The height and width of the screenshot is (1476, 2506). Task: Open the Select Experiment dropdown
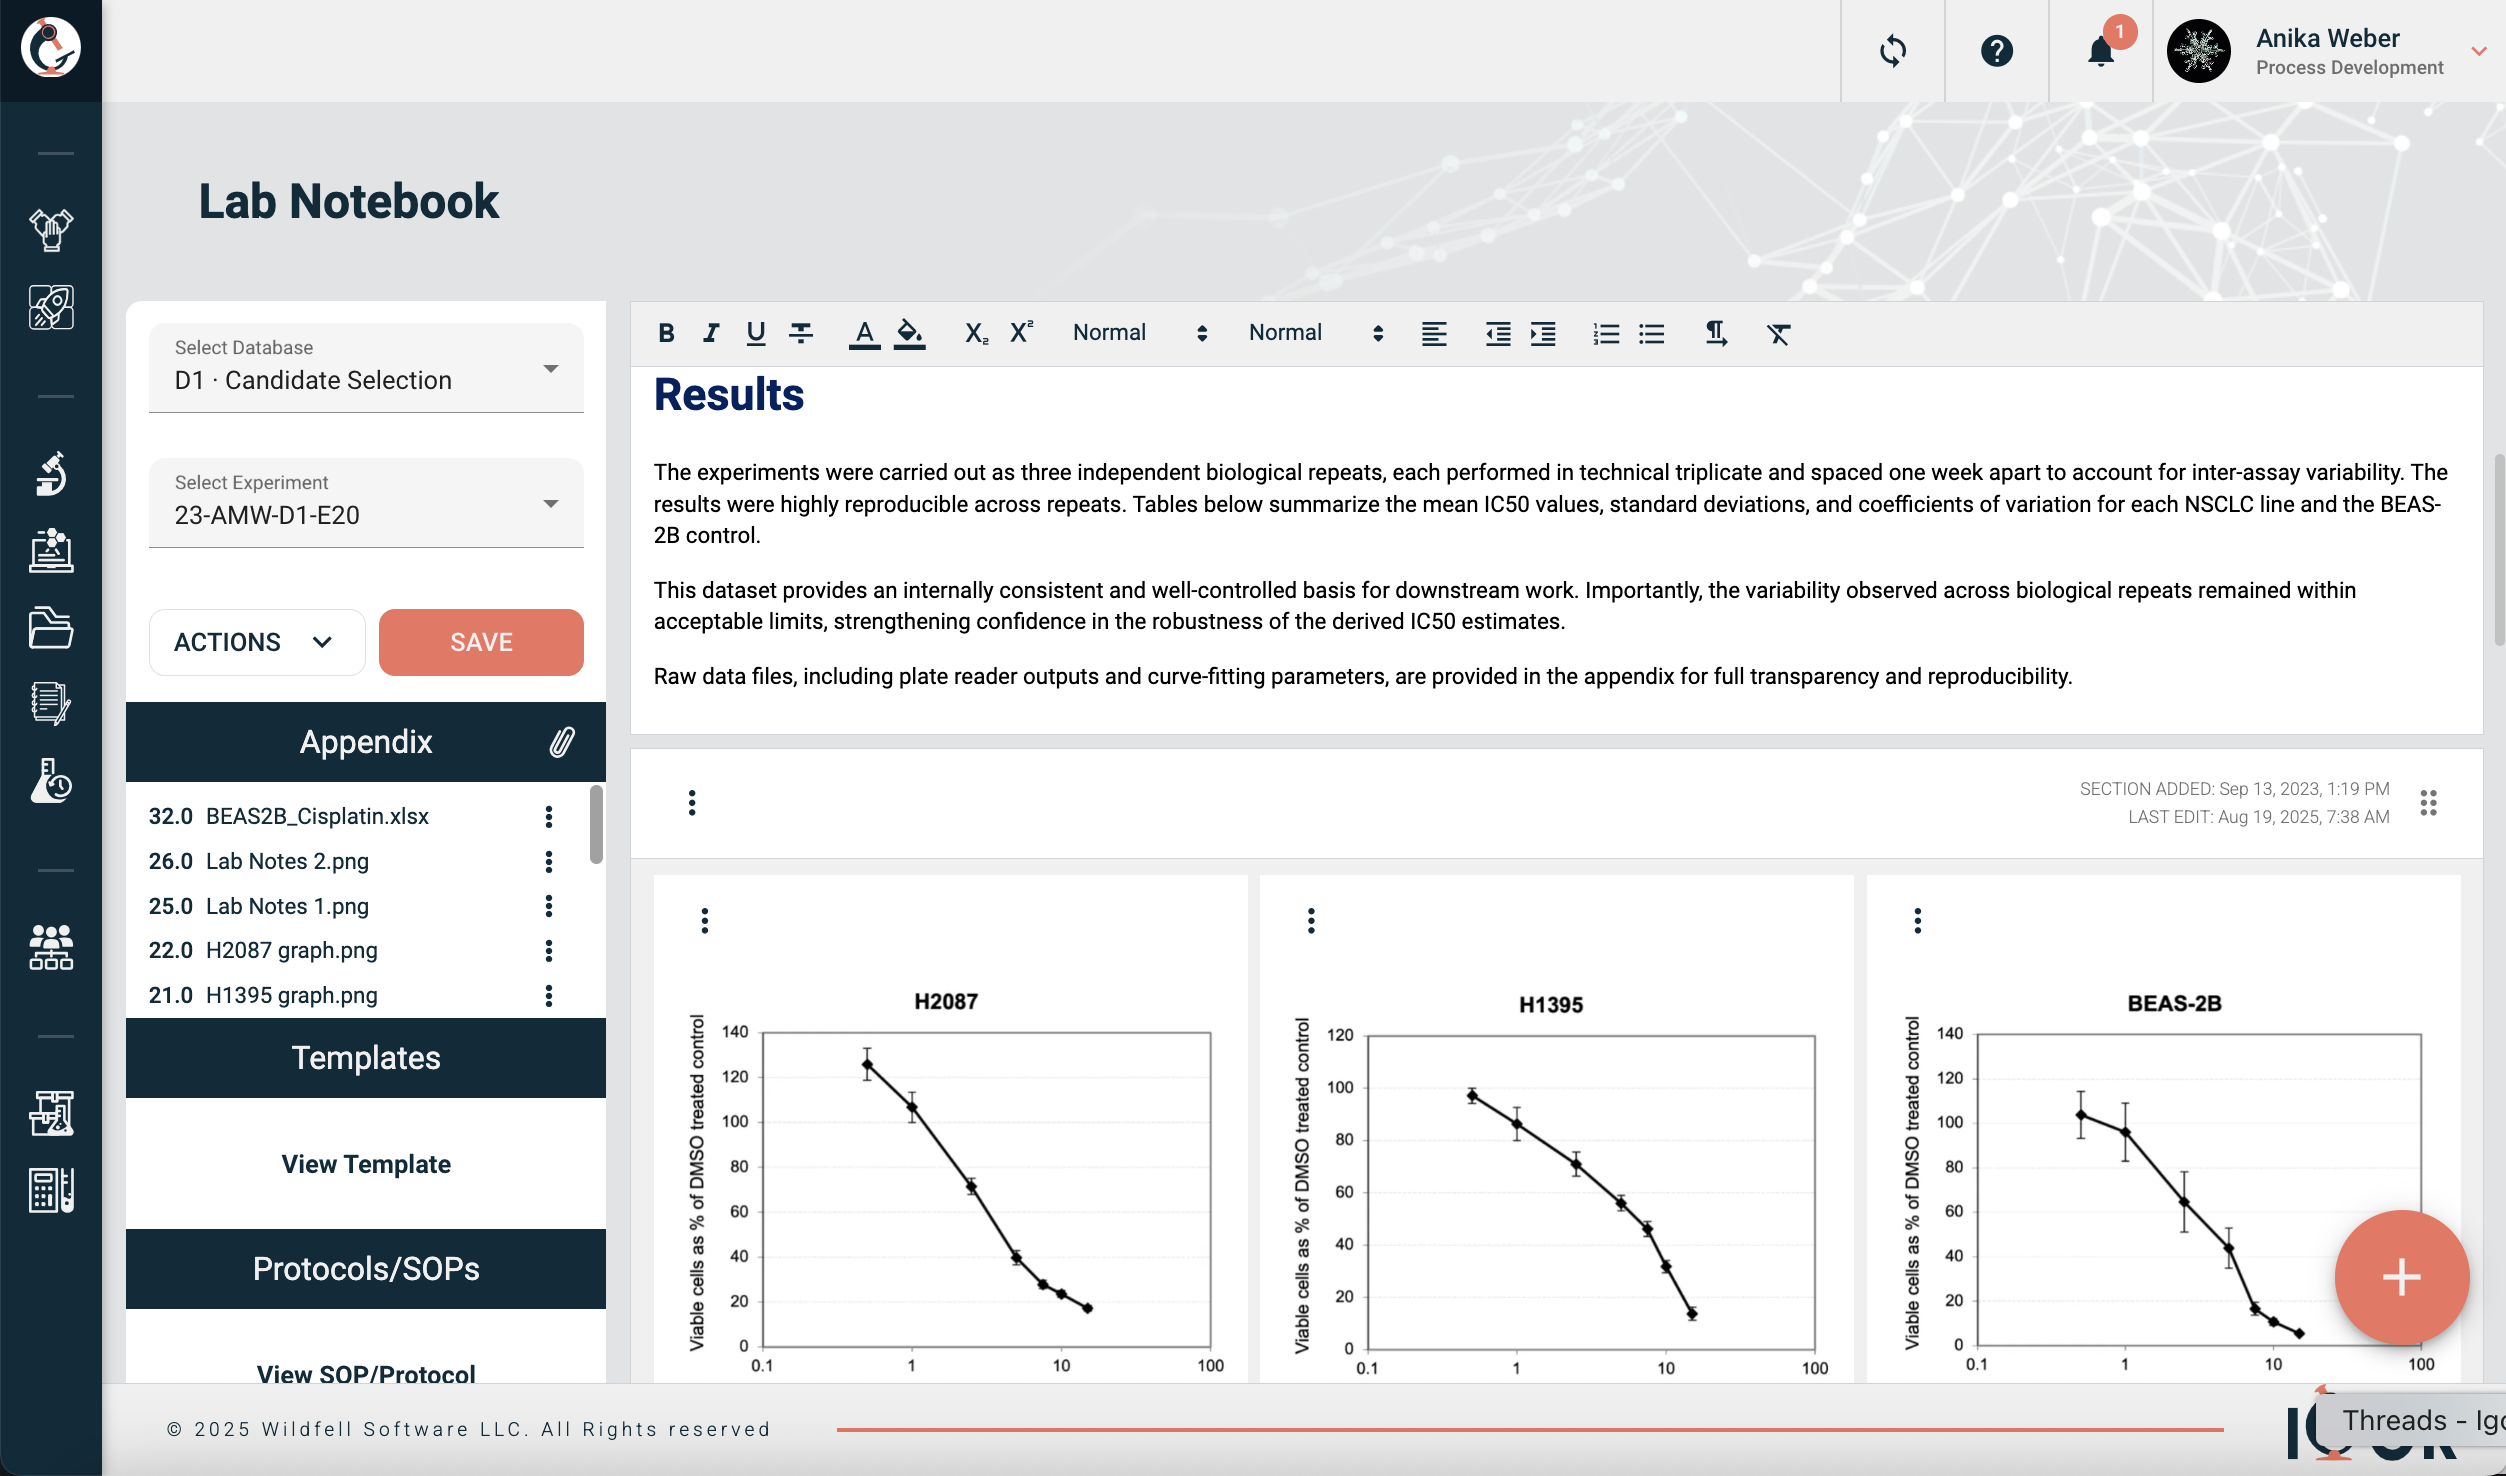click(366, 503)
